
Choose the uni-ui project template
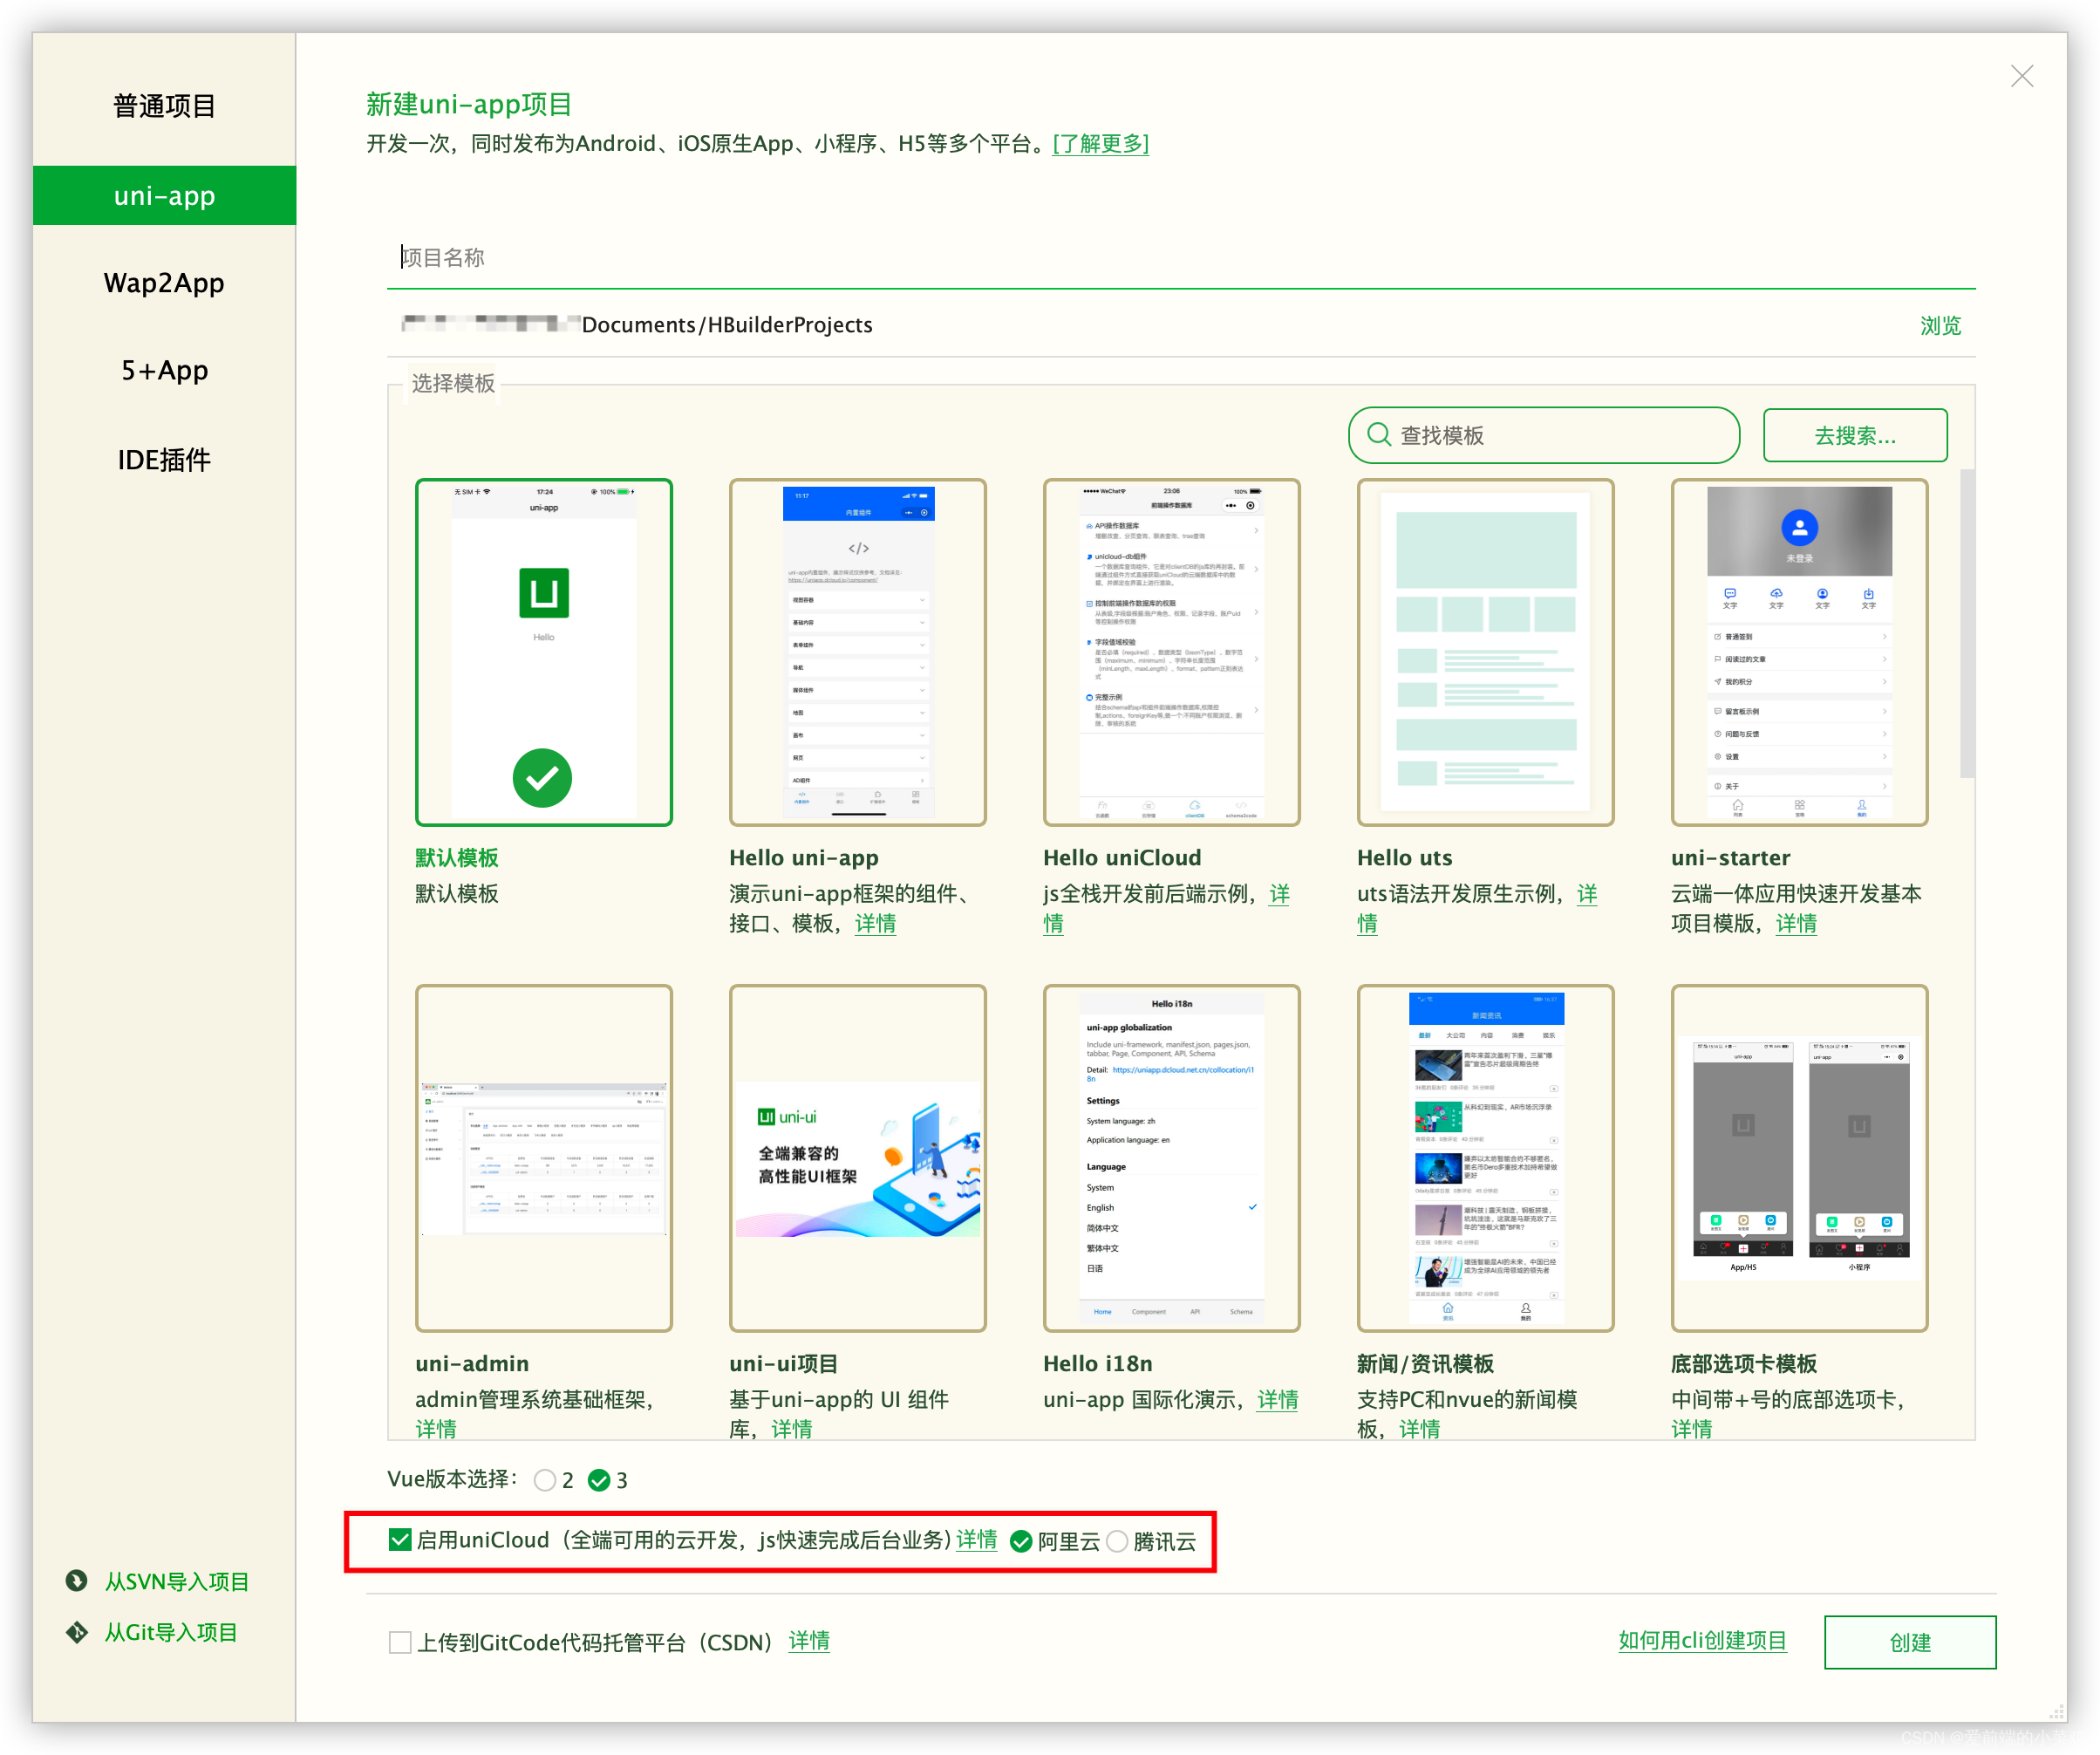coord(857,1158)
